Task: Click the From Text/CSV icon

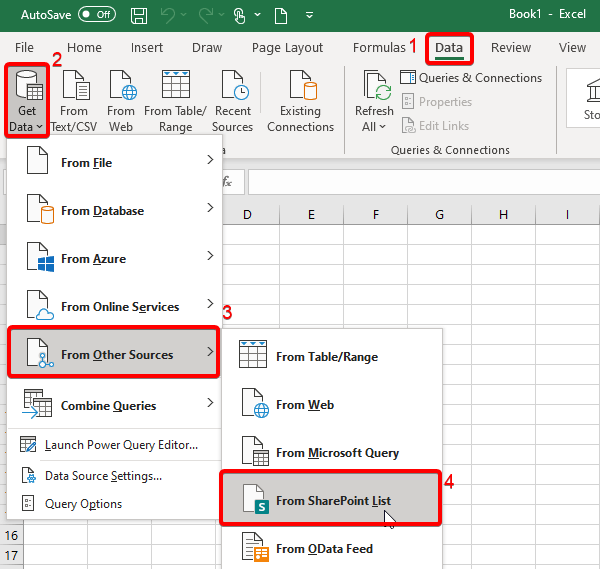Action: click(75, 87)
